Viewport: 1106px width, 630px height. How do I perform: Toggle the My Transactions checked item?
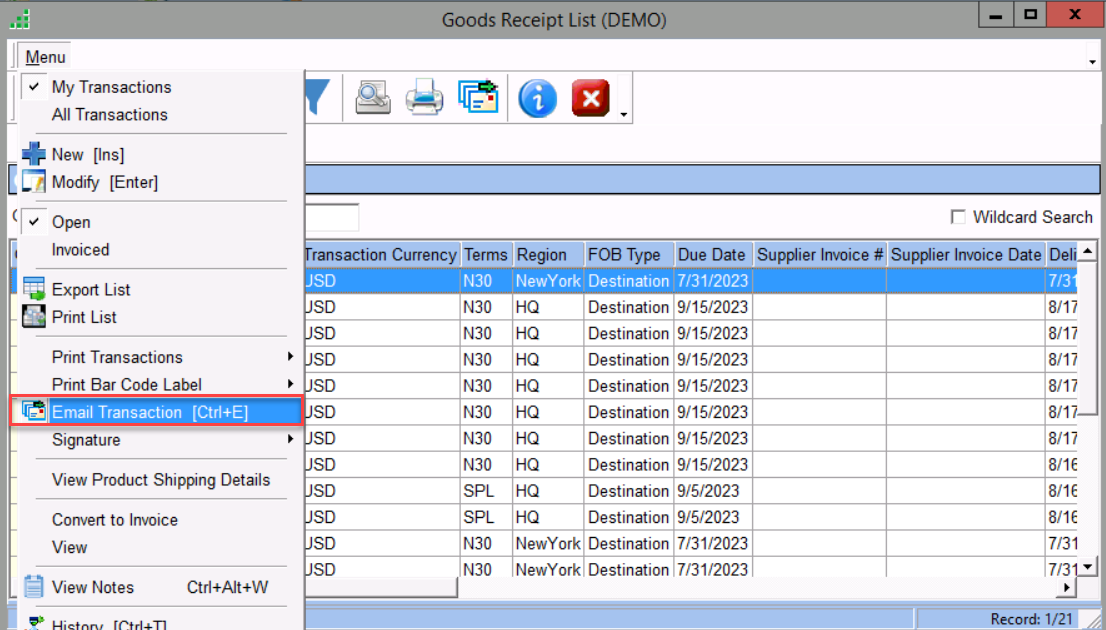pyautogui.click(x=111, y=87)
